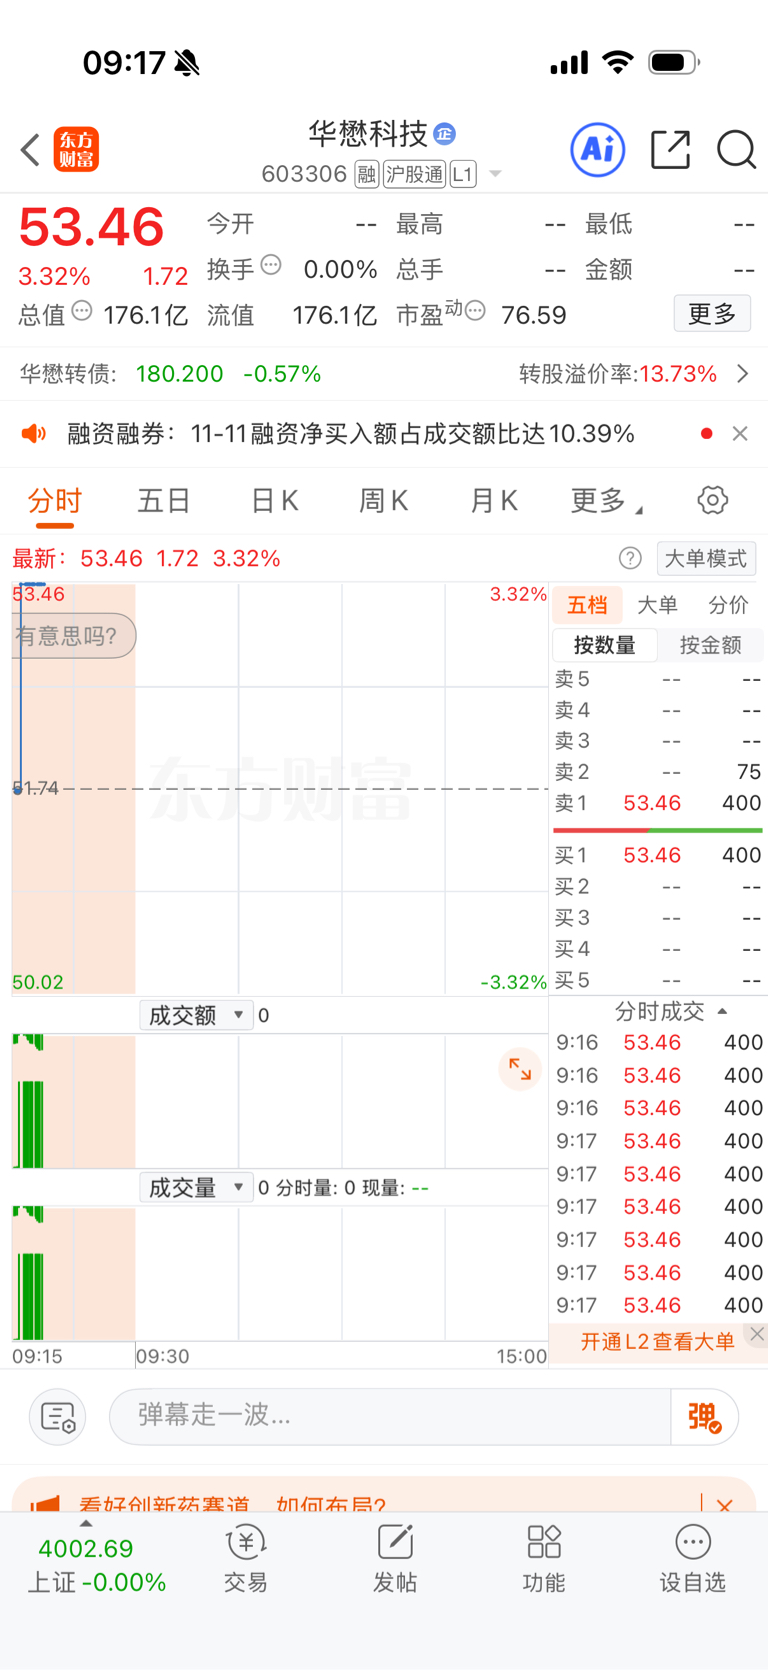This screenshot has width=768, height=1670.
Task: Focus the 弹幕走一波 input field
Action: (x=390, y=1416)
